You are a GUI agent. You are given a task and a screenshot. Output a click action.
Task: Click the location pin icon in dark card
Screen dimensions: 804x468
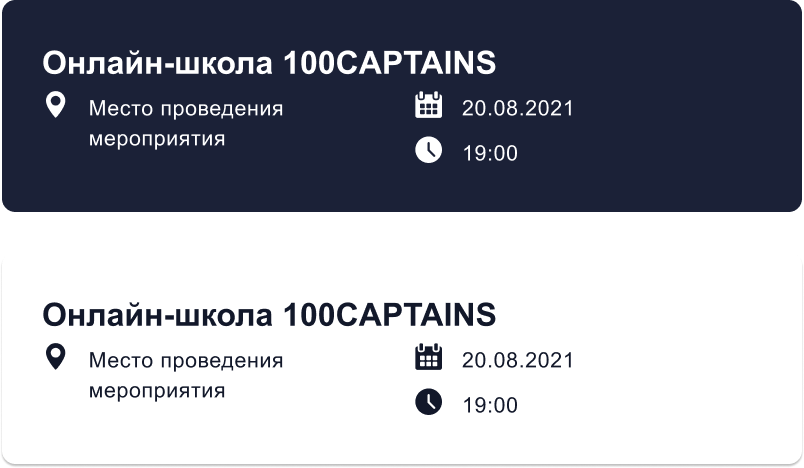pos(55,105)
